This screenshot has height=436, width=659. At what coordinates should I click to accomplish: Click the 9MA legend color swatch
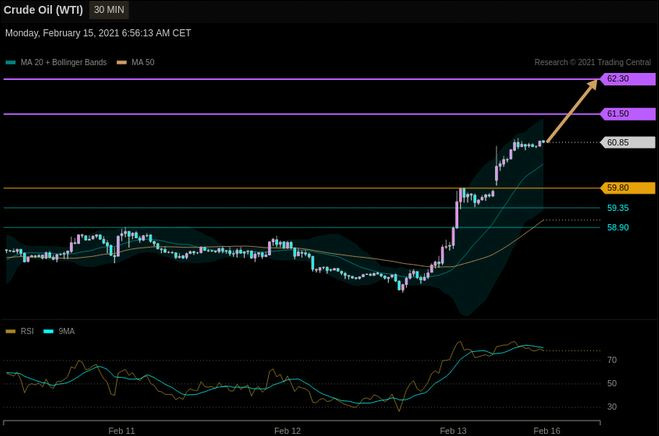click(x=49, y=331)
